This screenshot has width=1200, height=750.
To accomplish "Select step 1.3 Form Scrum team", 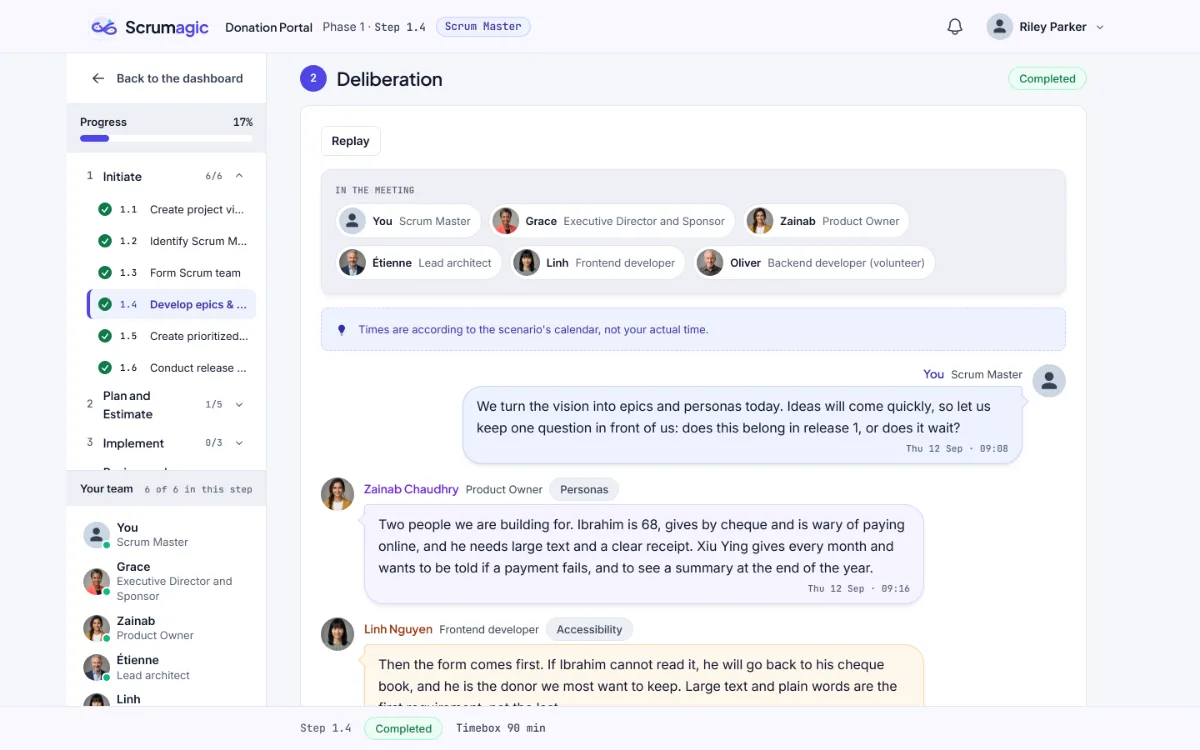I will point(171,273).
